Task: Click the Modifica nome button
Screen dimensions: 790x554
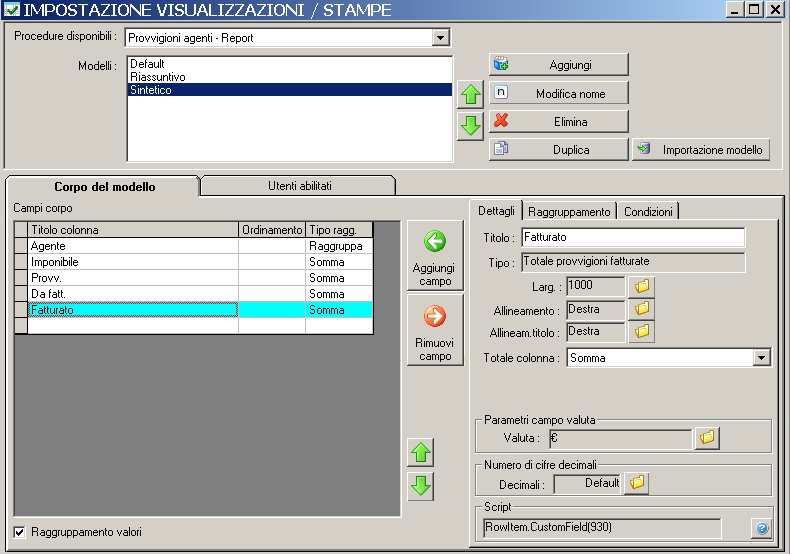Action: [x=558, y=93]
